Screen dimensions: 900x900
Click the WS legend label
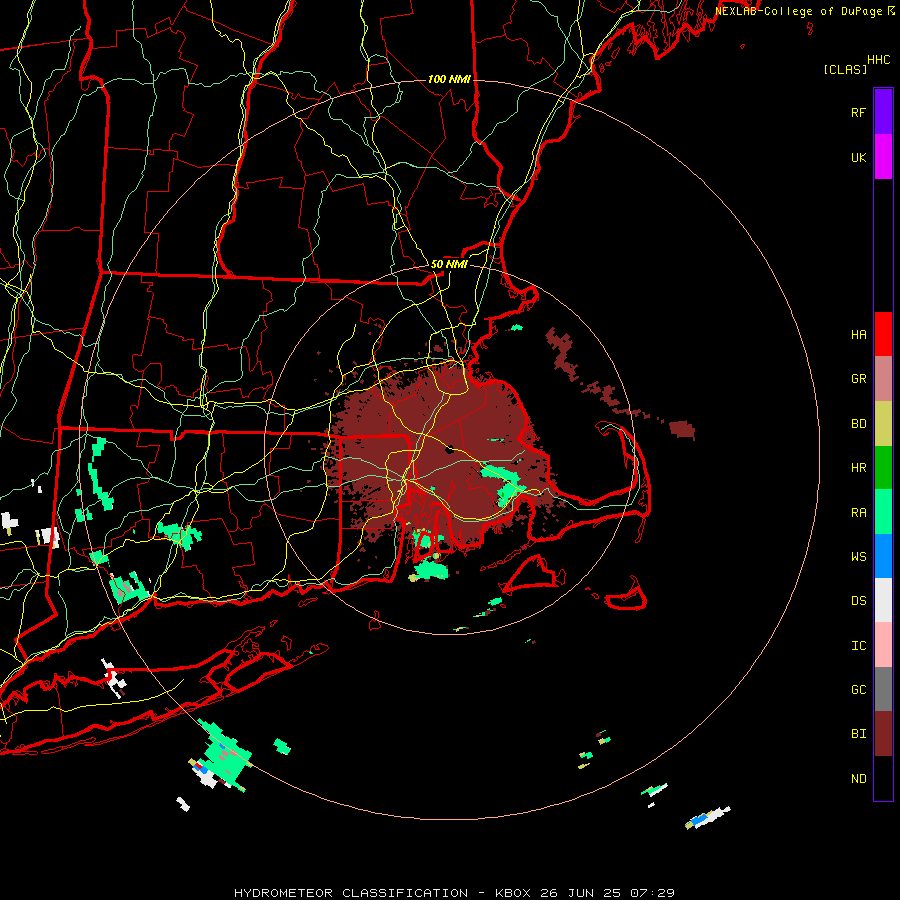(x=858, y=556)
